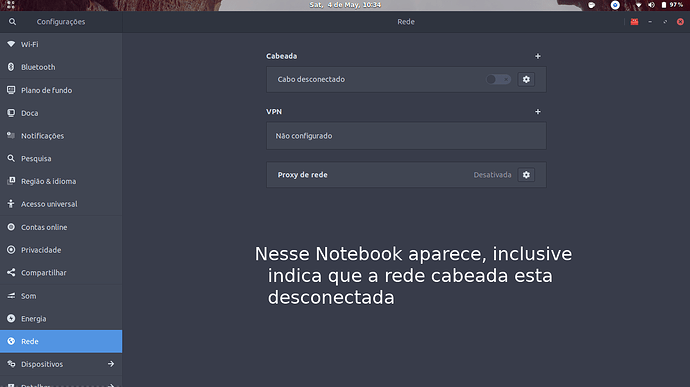Add a wired connection with Cabeada plus

538,56
